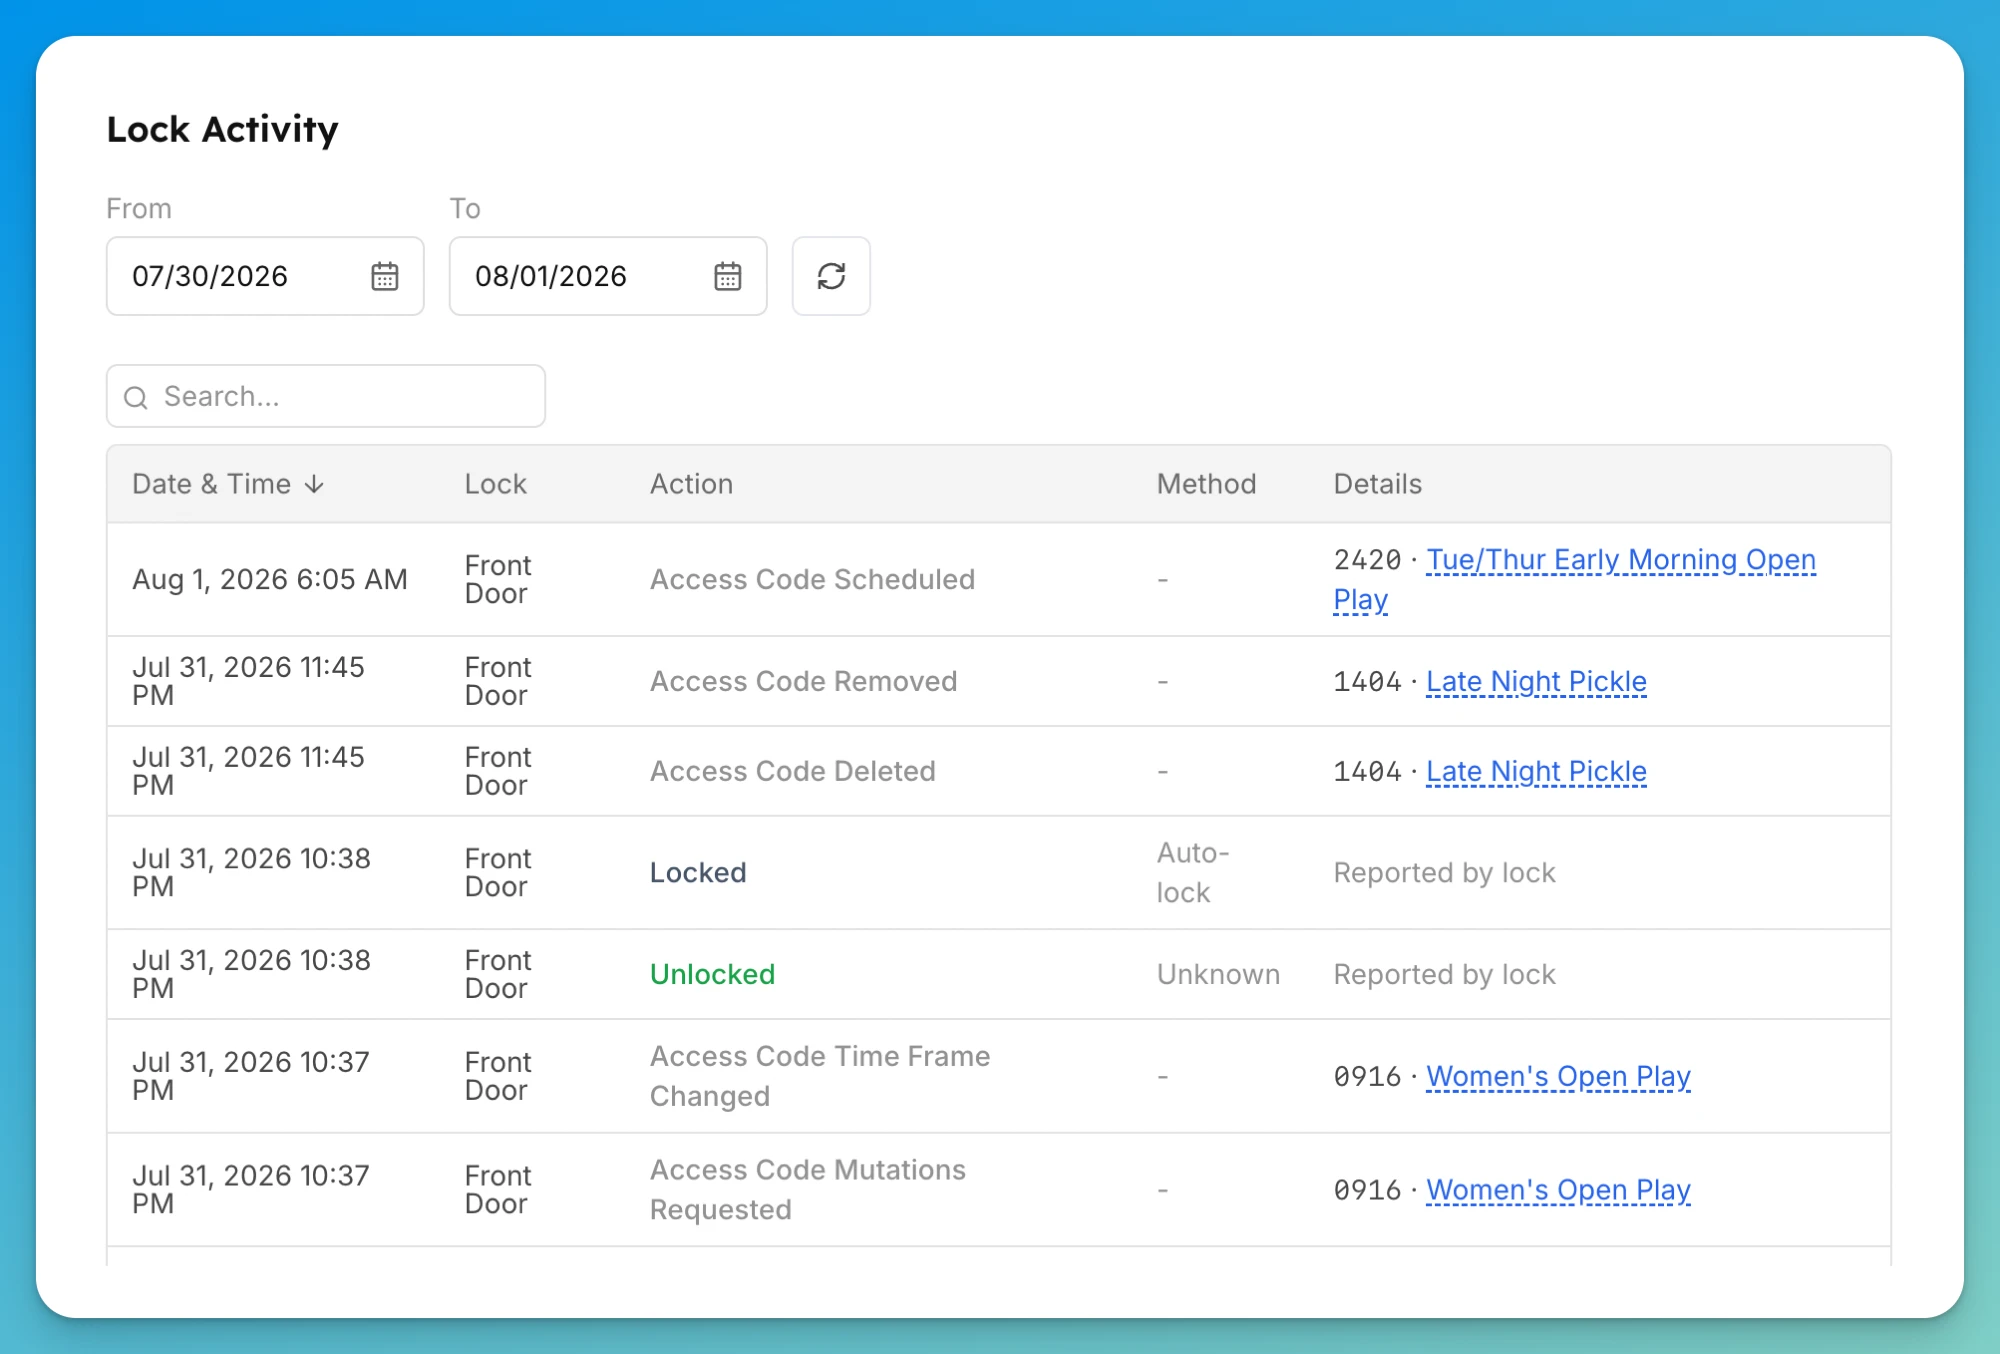The width and height of the screenshot is (2000, 1354).
Task: Open Late Night Pickle link in Removed row
Action: coord(1536,681)
